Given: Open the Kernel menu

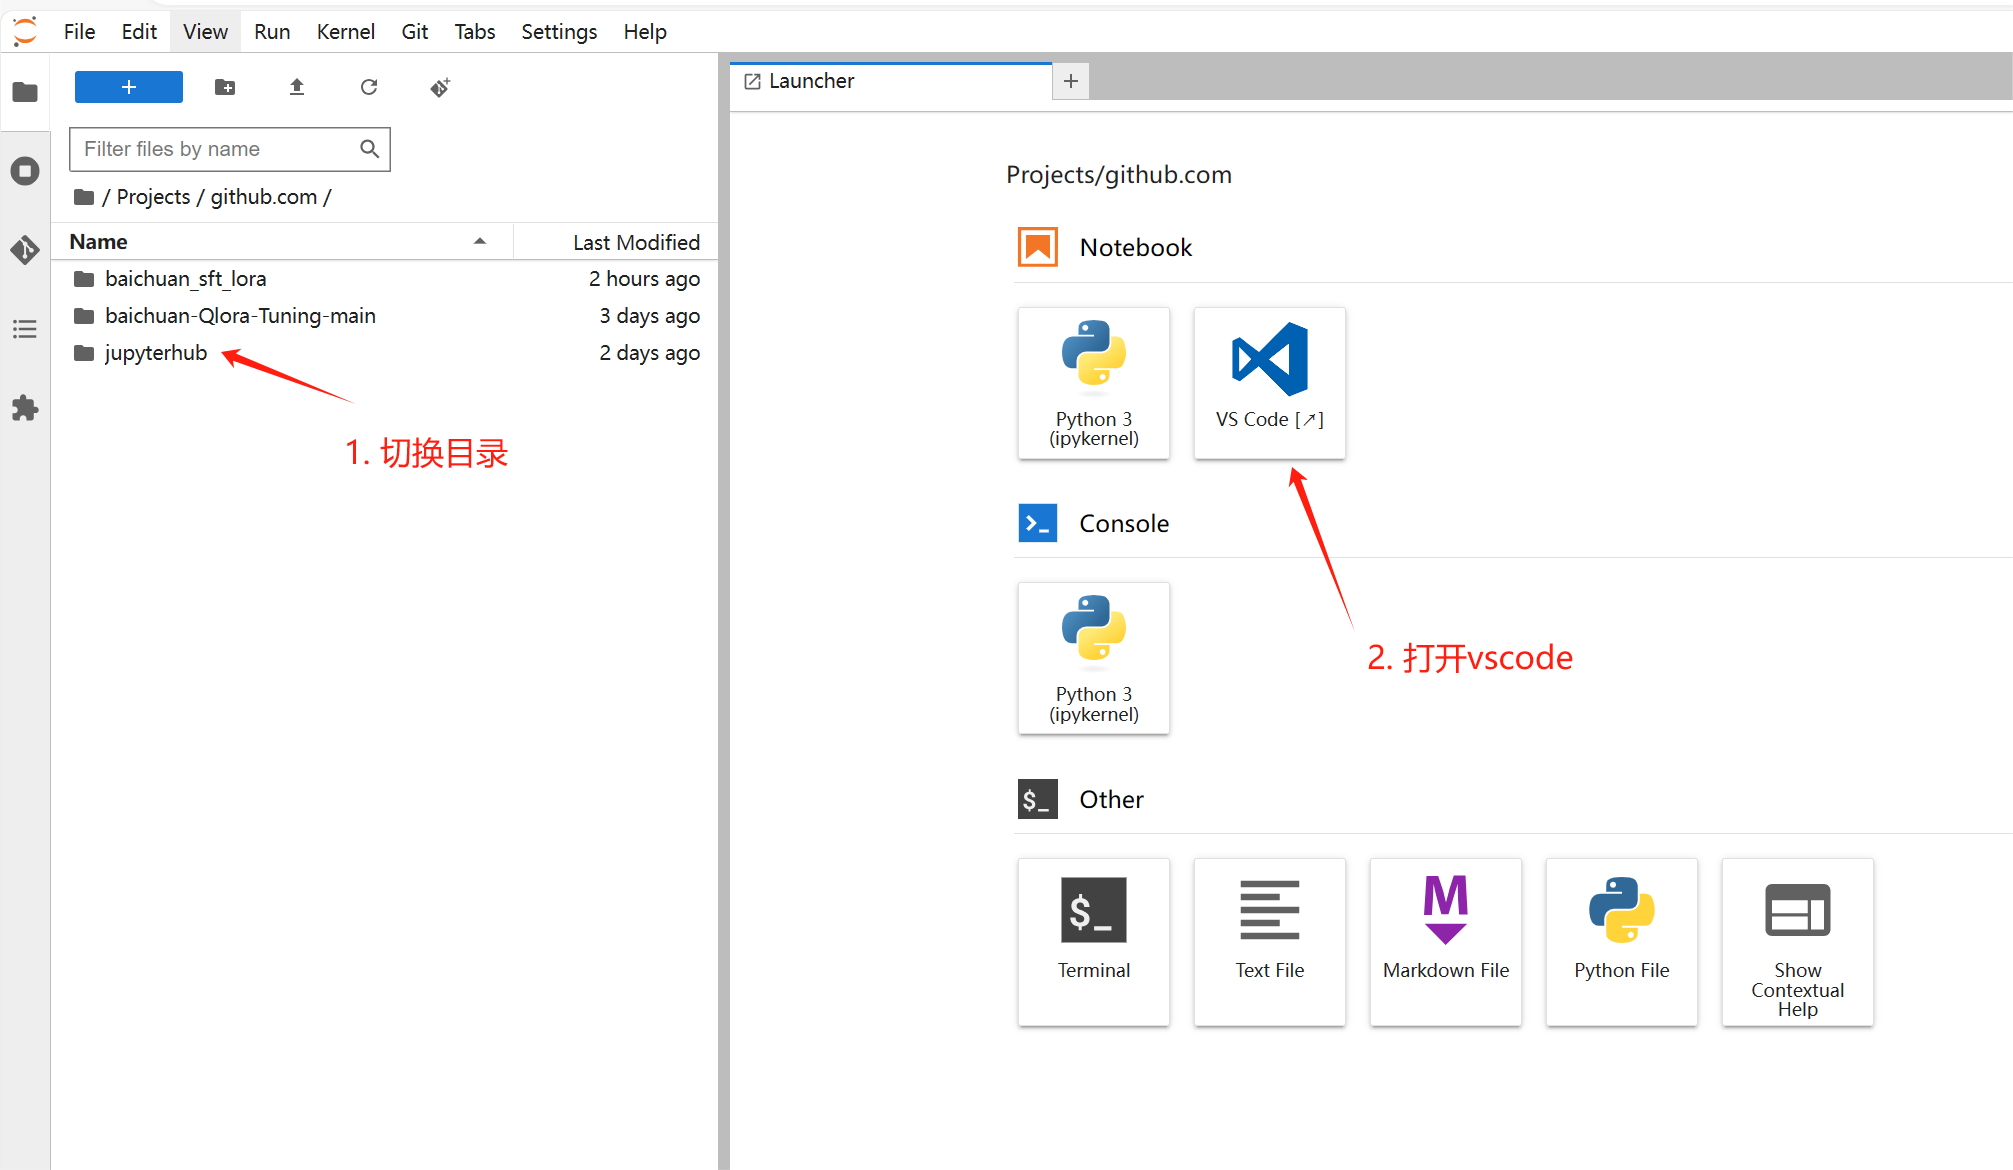Looking at the screenshot, I should pos(345,32).
